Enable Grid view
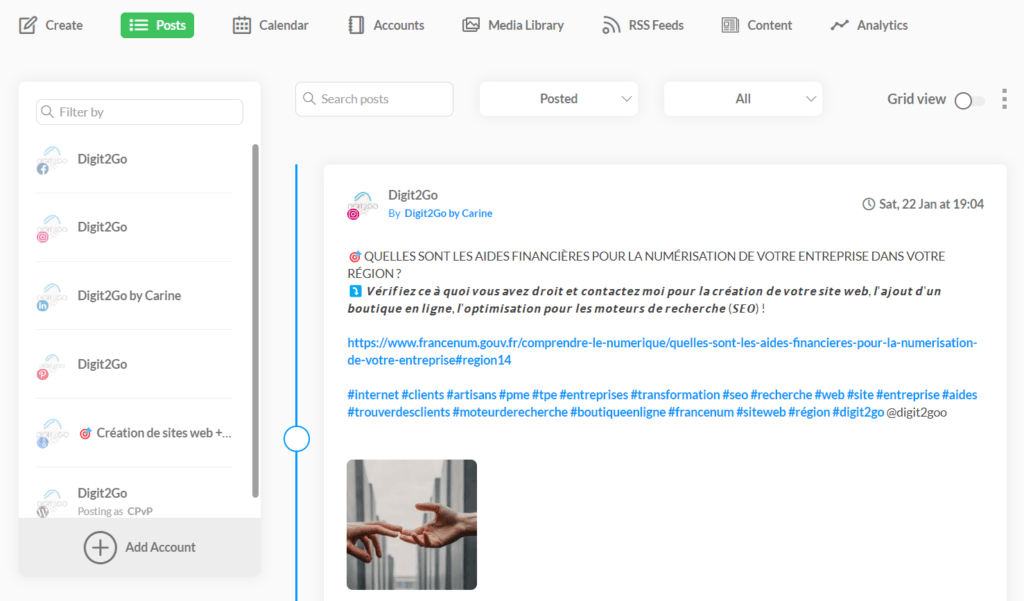 (x=963, y=100)
